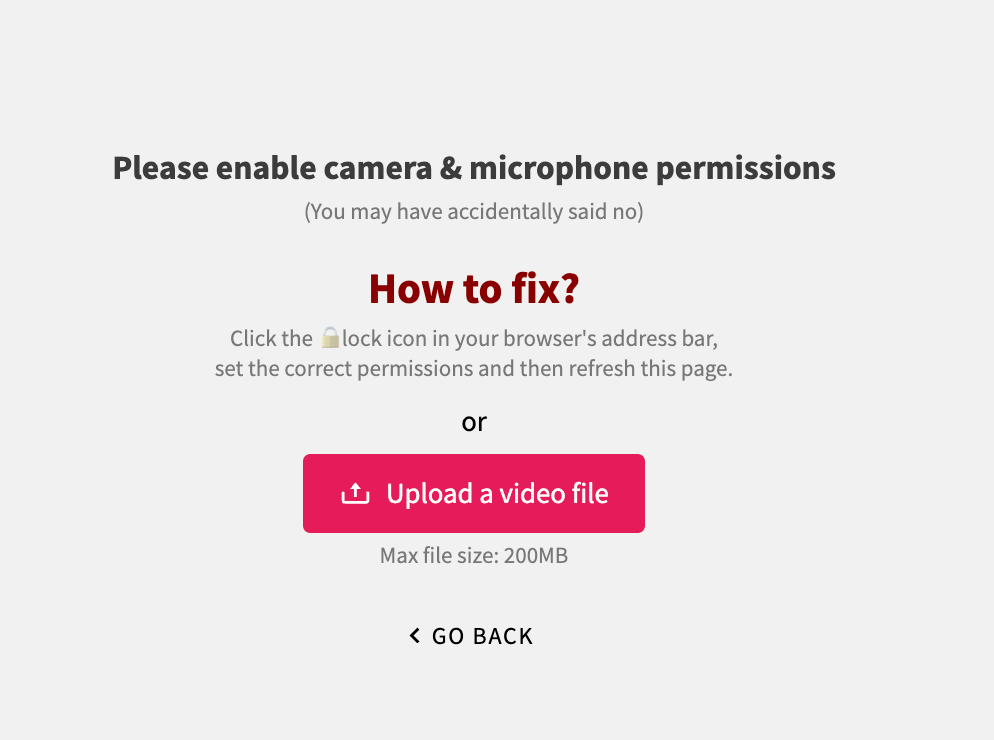Click the "Max file size: 200MB" note
The image size is (994, 740).
tap(474, 556)
